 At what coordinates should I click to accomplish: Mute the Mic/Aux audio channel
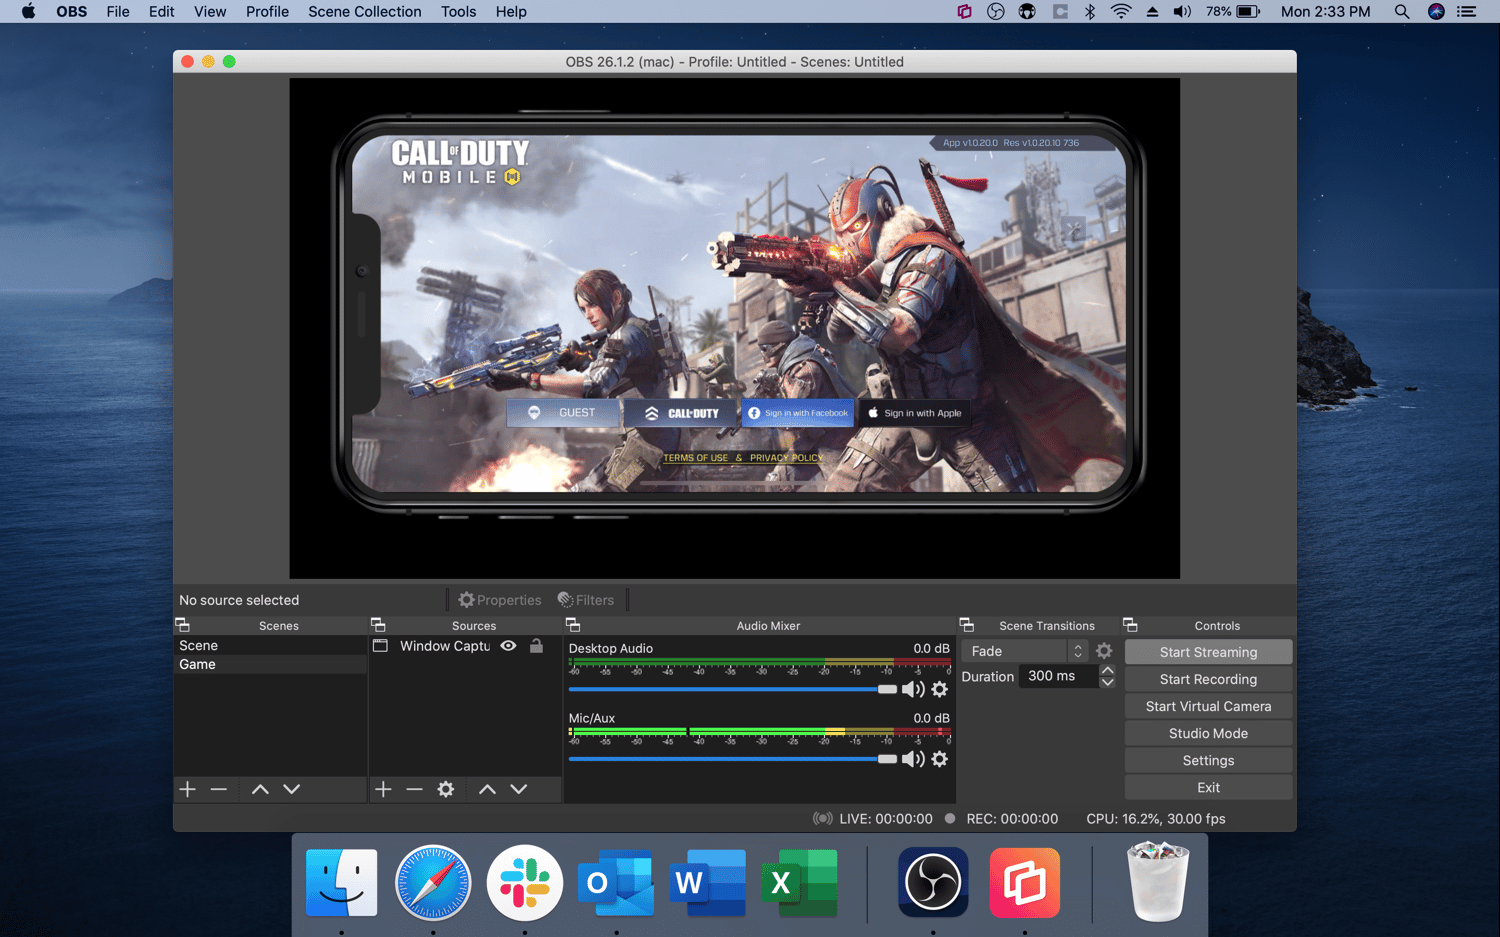click(x=912, y=759)
